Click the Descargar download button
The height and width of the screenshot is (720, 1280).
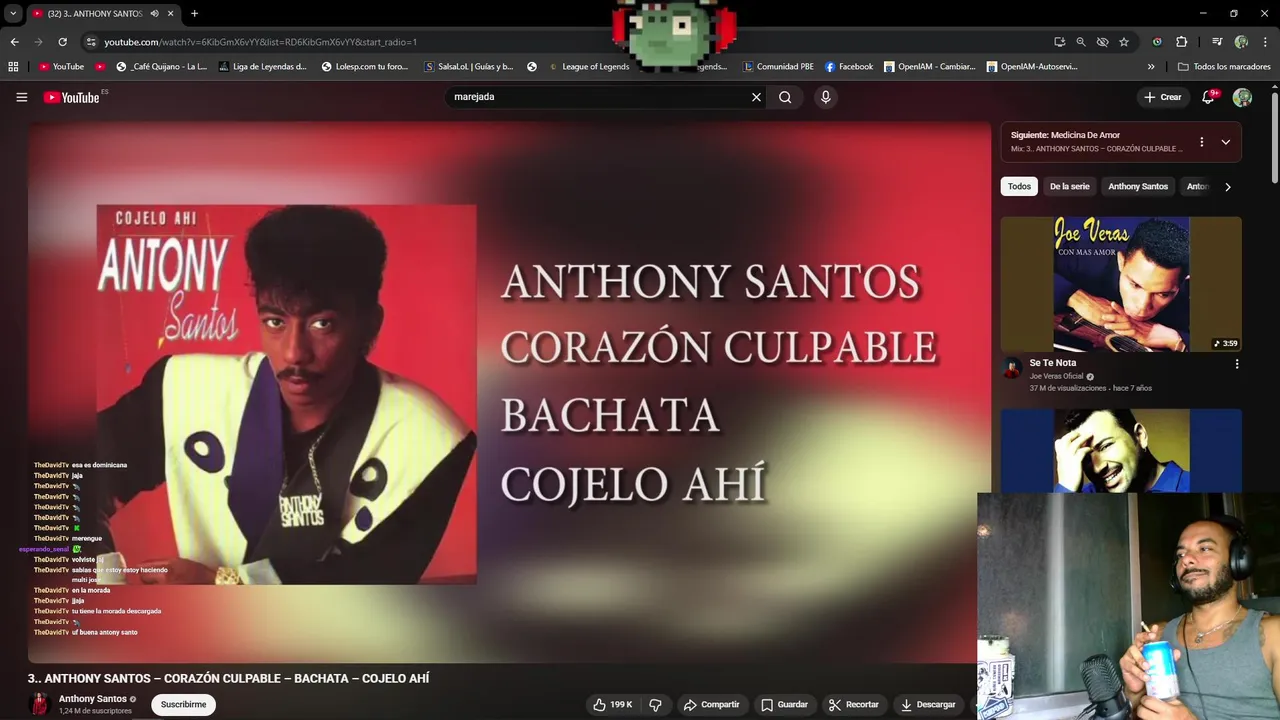[928, 705]
